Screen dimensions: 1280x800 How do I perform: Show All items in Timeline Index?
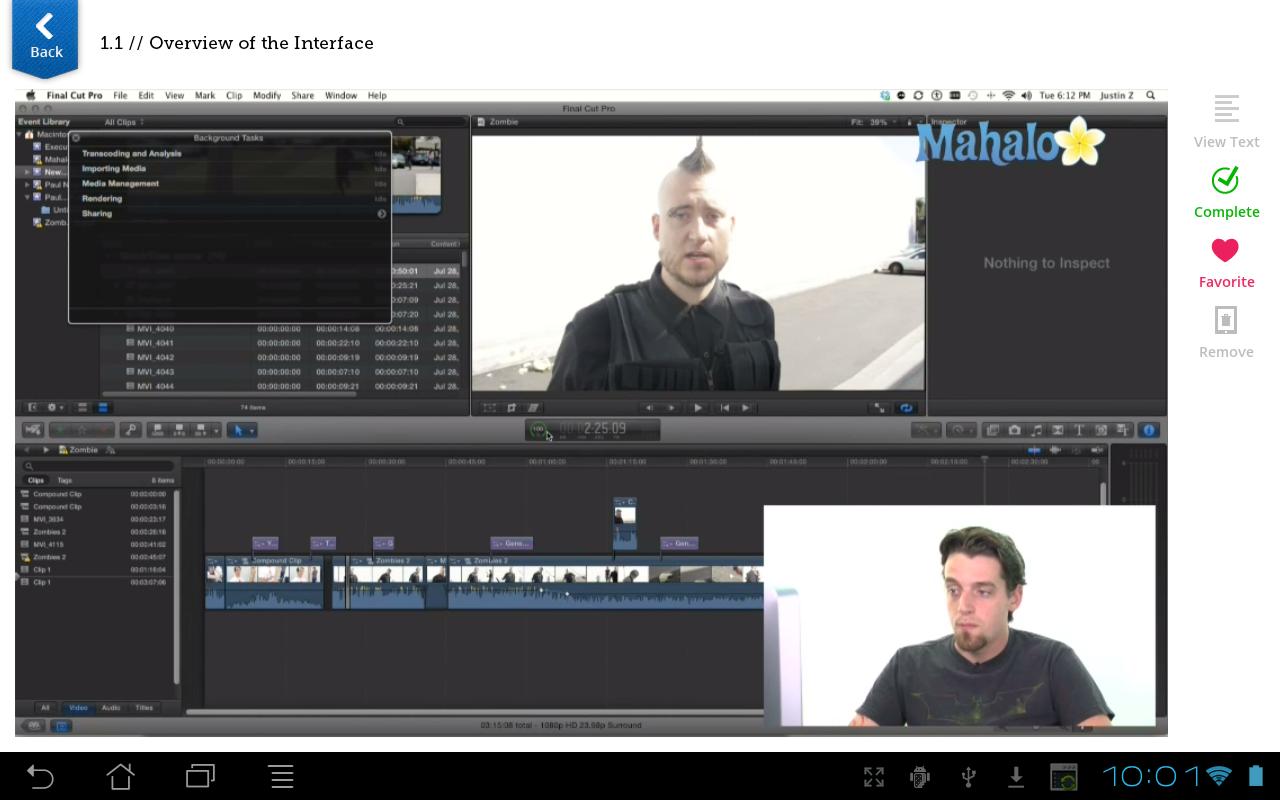tap(45, 708)
